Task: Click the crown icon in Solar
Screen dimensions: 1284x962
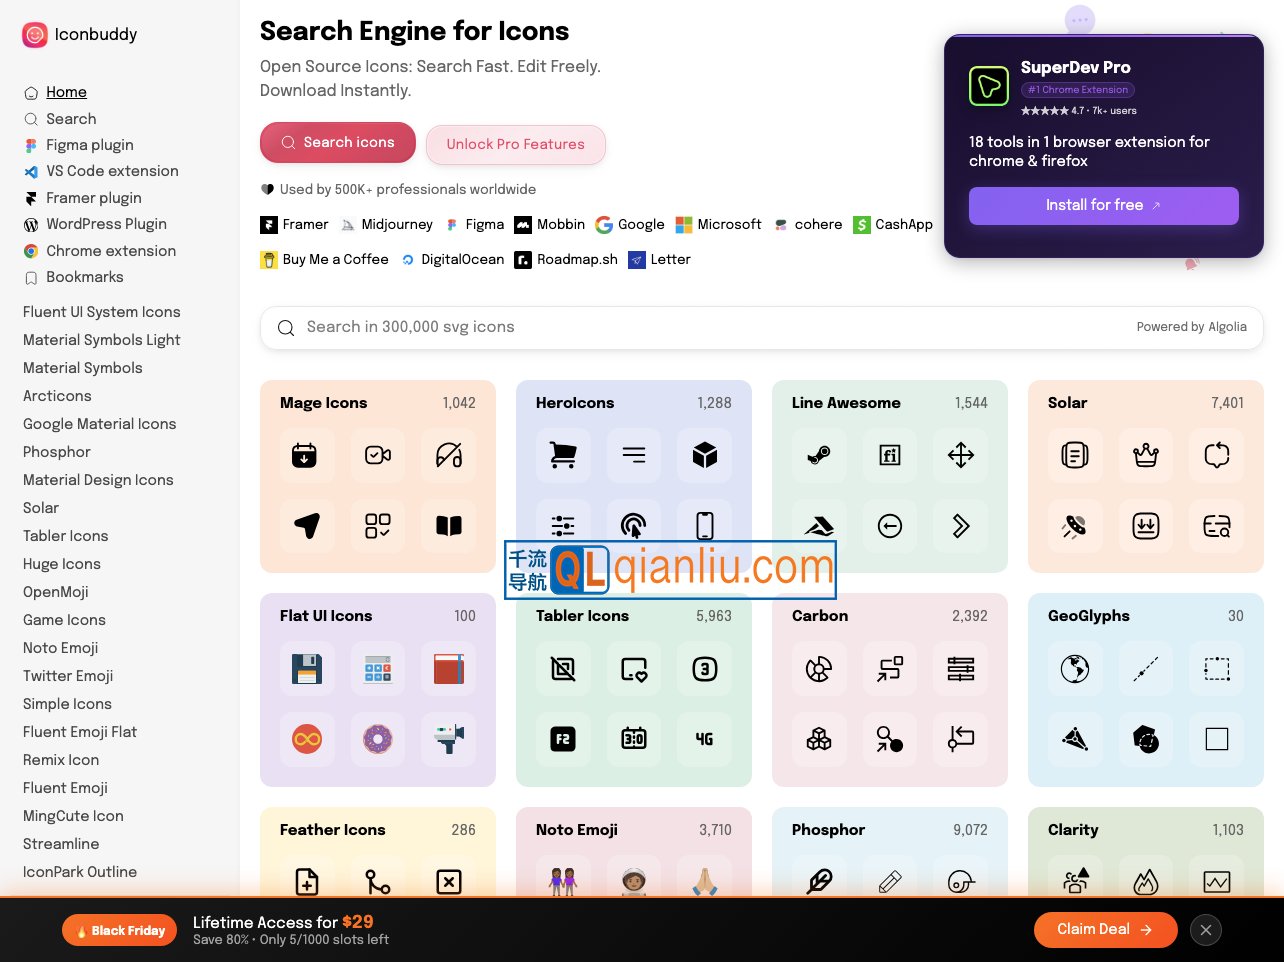Action: point(1145,455)
